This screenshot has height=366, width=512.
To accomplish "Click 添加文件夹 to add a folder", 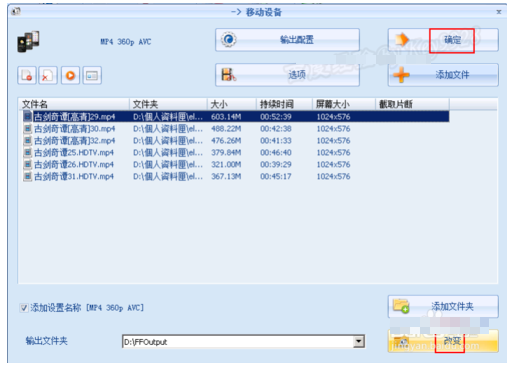I will [443, 306].
